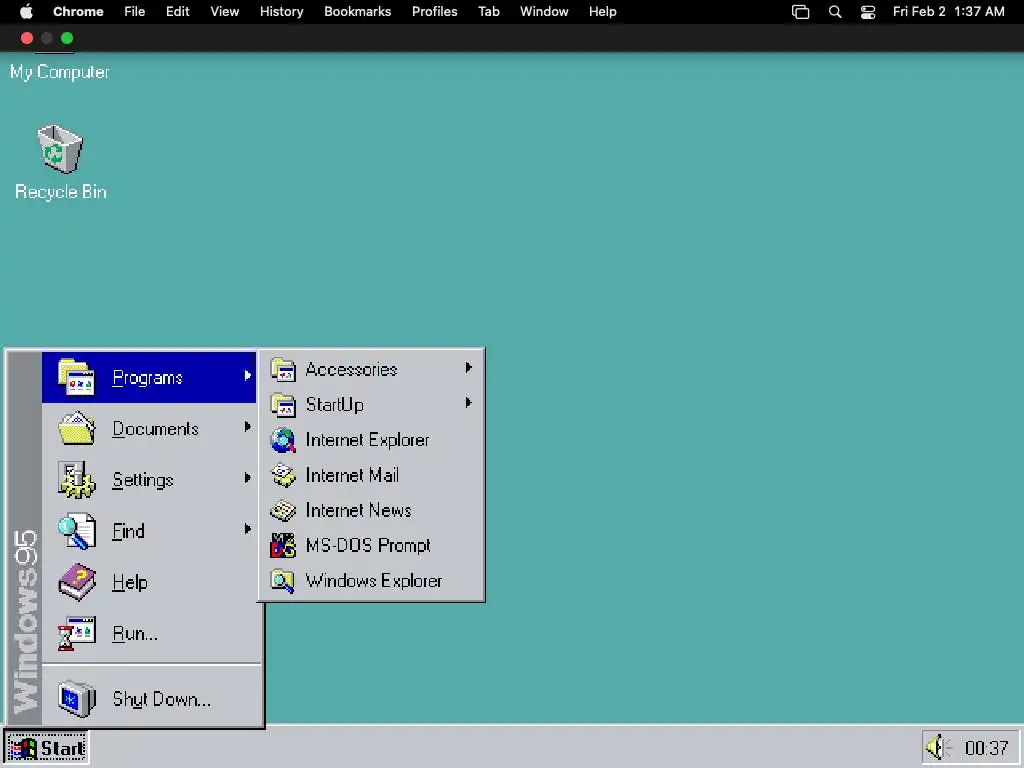
Task: Click the red close window button
Action: click(x=27, y=38)
